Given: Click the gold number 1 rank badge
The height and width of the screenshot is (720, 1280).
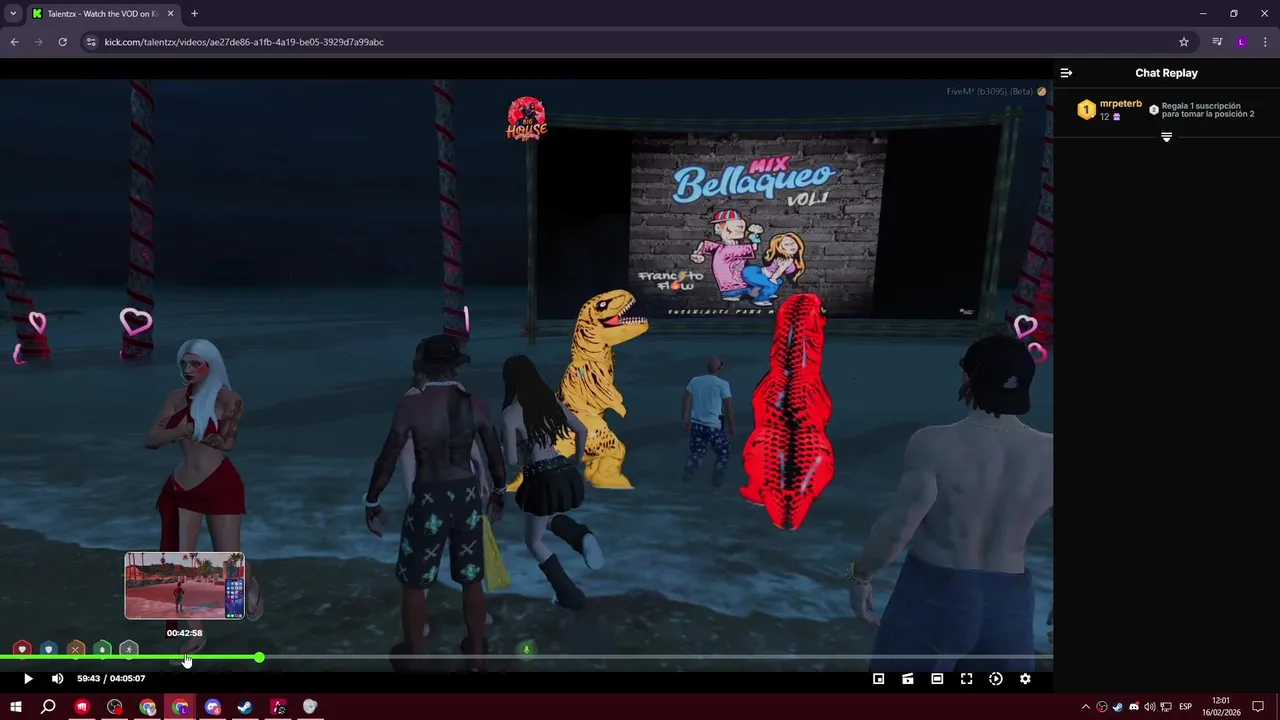Looking at the screenshot, I should click(x=1086, y=110).
